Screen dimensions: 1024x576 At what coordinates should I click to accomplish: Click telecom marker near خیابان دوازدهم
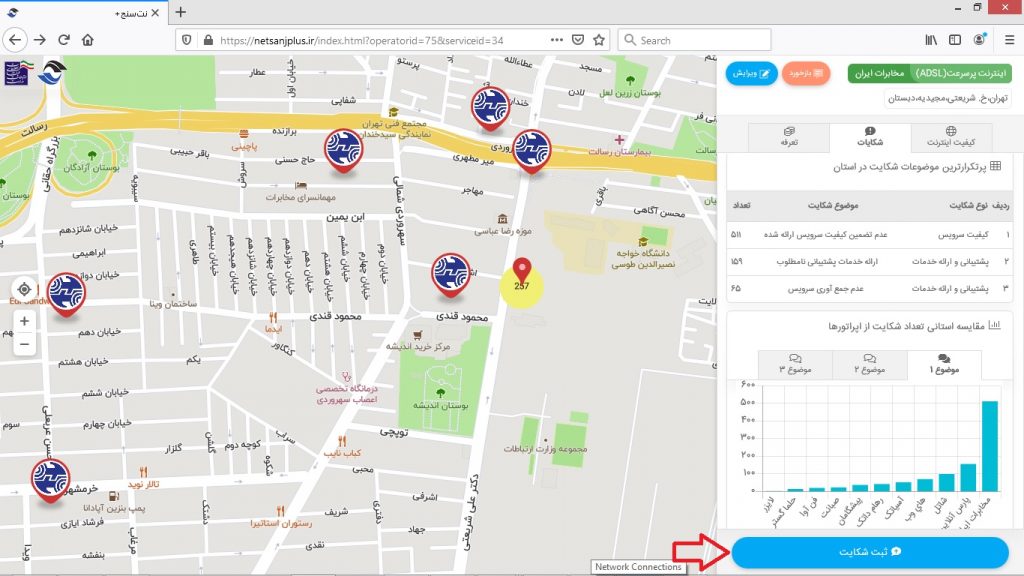pos(66,293)
